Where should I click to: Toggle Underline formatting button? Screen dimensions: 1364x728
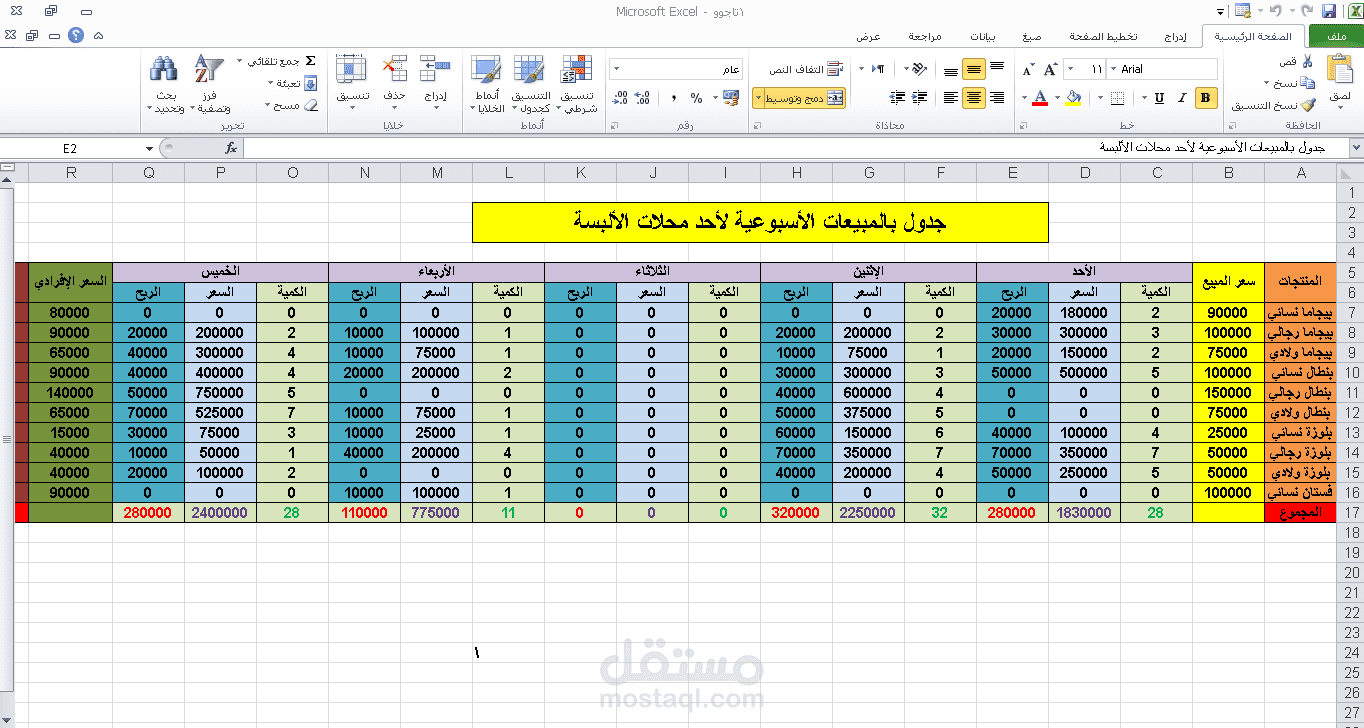click(1160, 98)
